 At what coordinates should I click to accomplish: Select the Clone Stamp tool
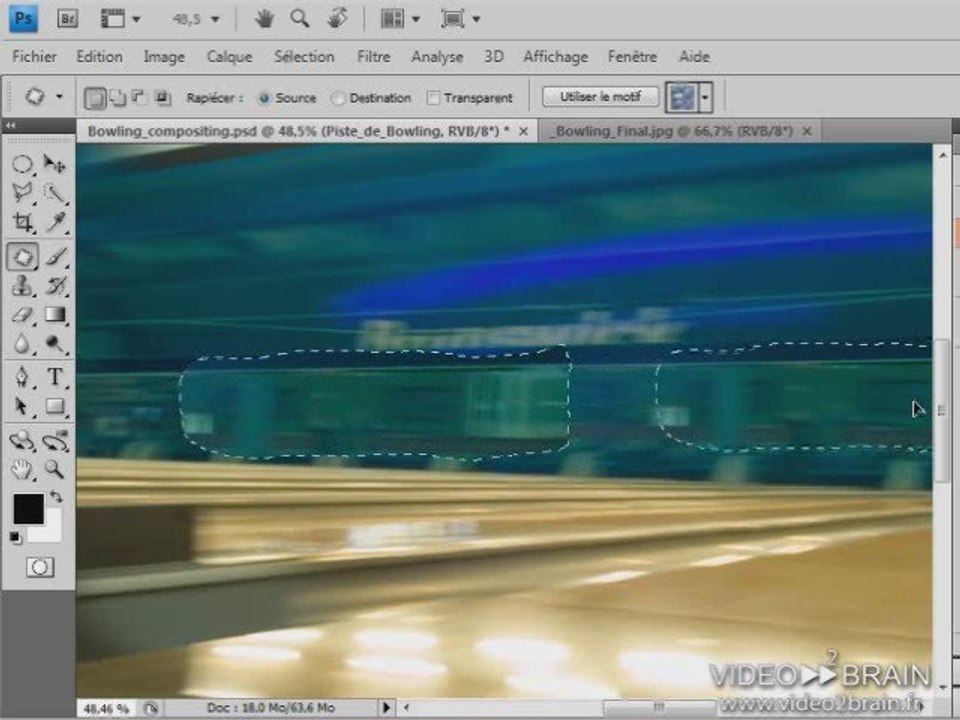[x=23, y=285]
